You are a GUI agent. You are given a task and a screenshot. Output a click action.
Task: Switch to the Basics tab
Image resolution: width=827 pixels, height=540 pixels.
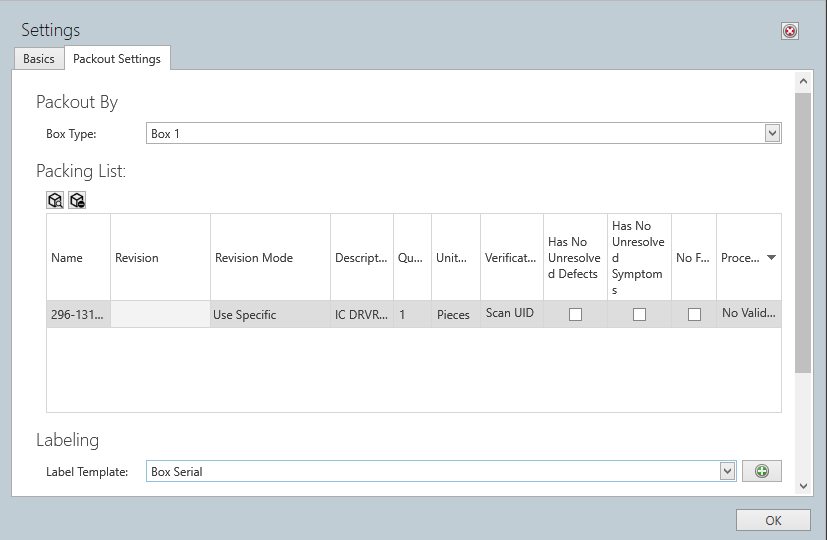[39, 59]
